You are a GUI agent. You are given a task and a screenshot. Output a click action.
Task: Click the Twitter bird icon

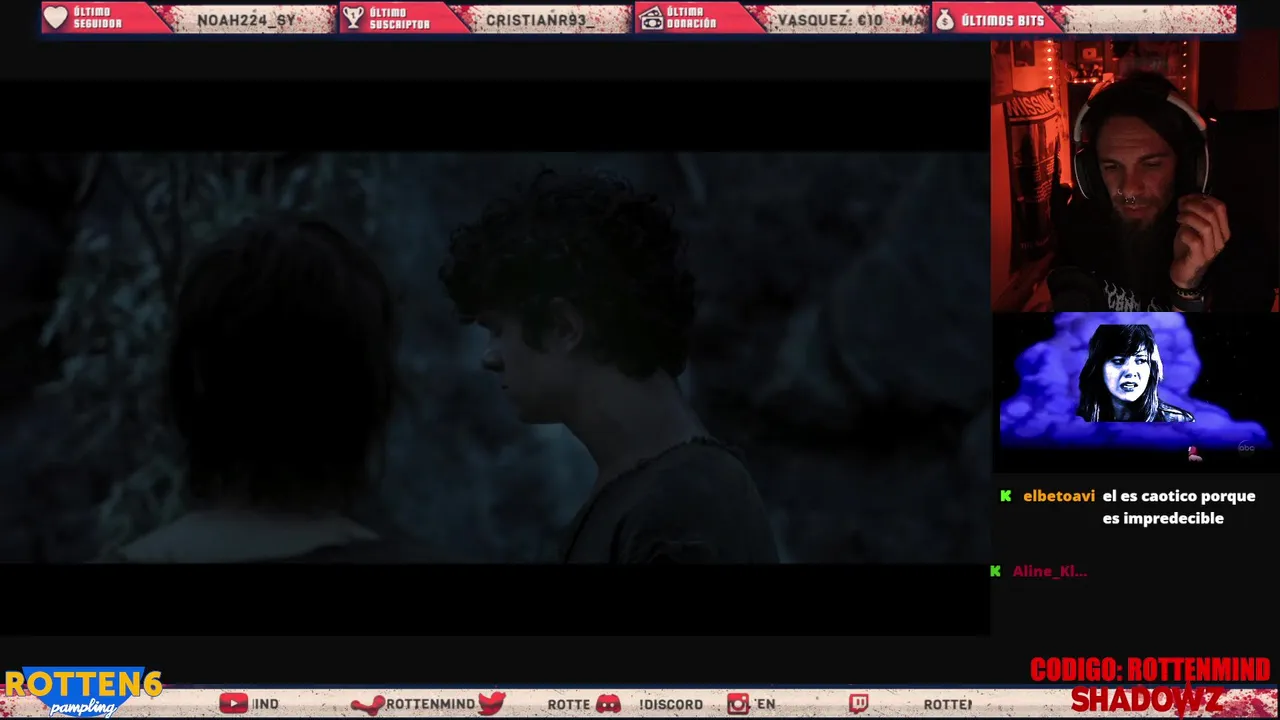coord(491,703)
